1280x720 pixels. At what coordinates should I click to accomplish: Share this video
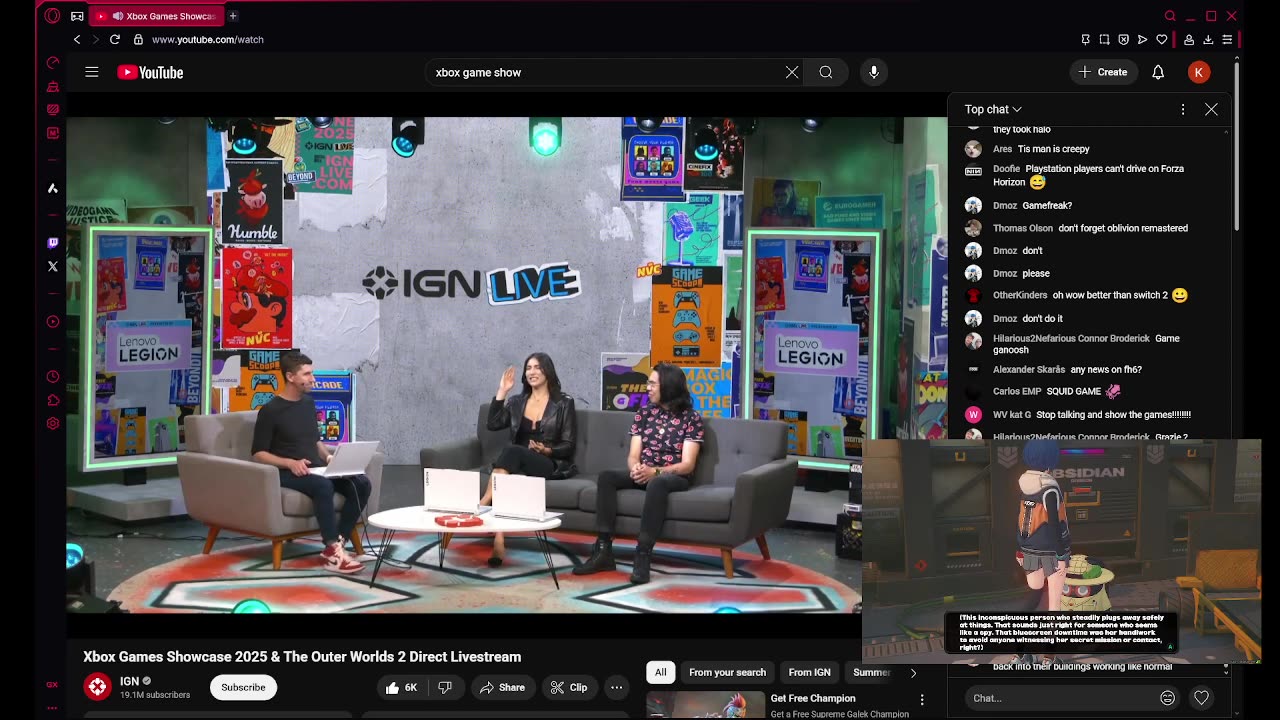[502, 687]
